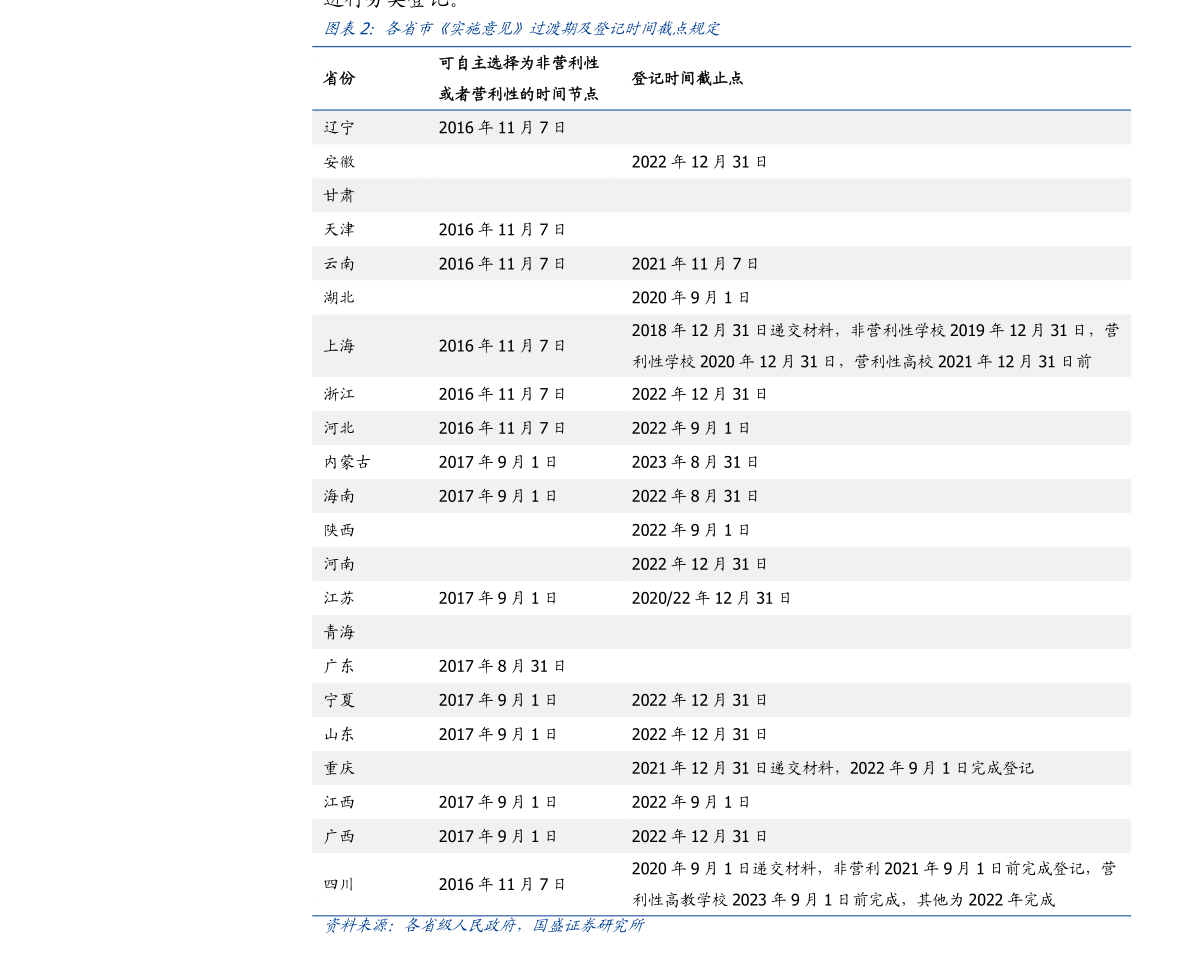
Task: Click the 天津 province cell
Action: tap(339, 230)
